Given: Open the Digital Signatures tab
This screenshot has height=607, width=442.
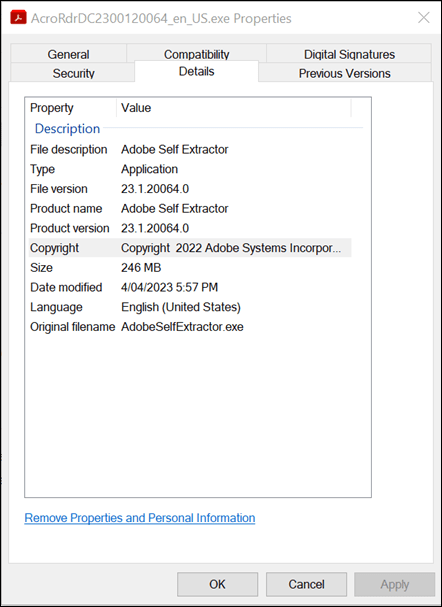Looking at the screenshot, I should click(349, 54).
